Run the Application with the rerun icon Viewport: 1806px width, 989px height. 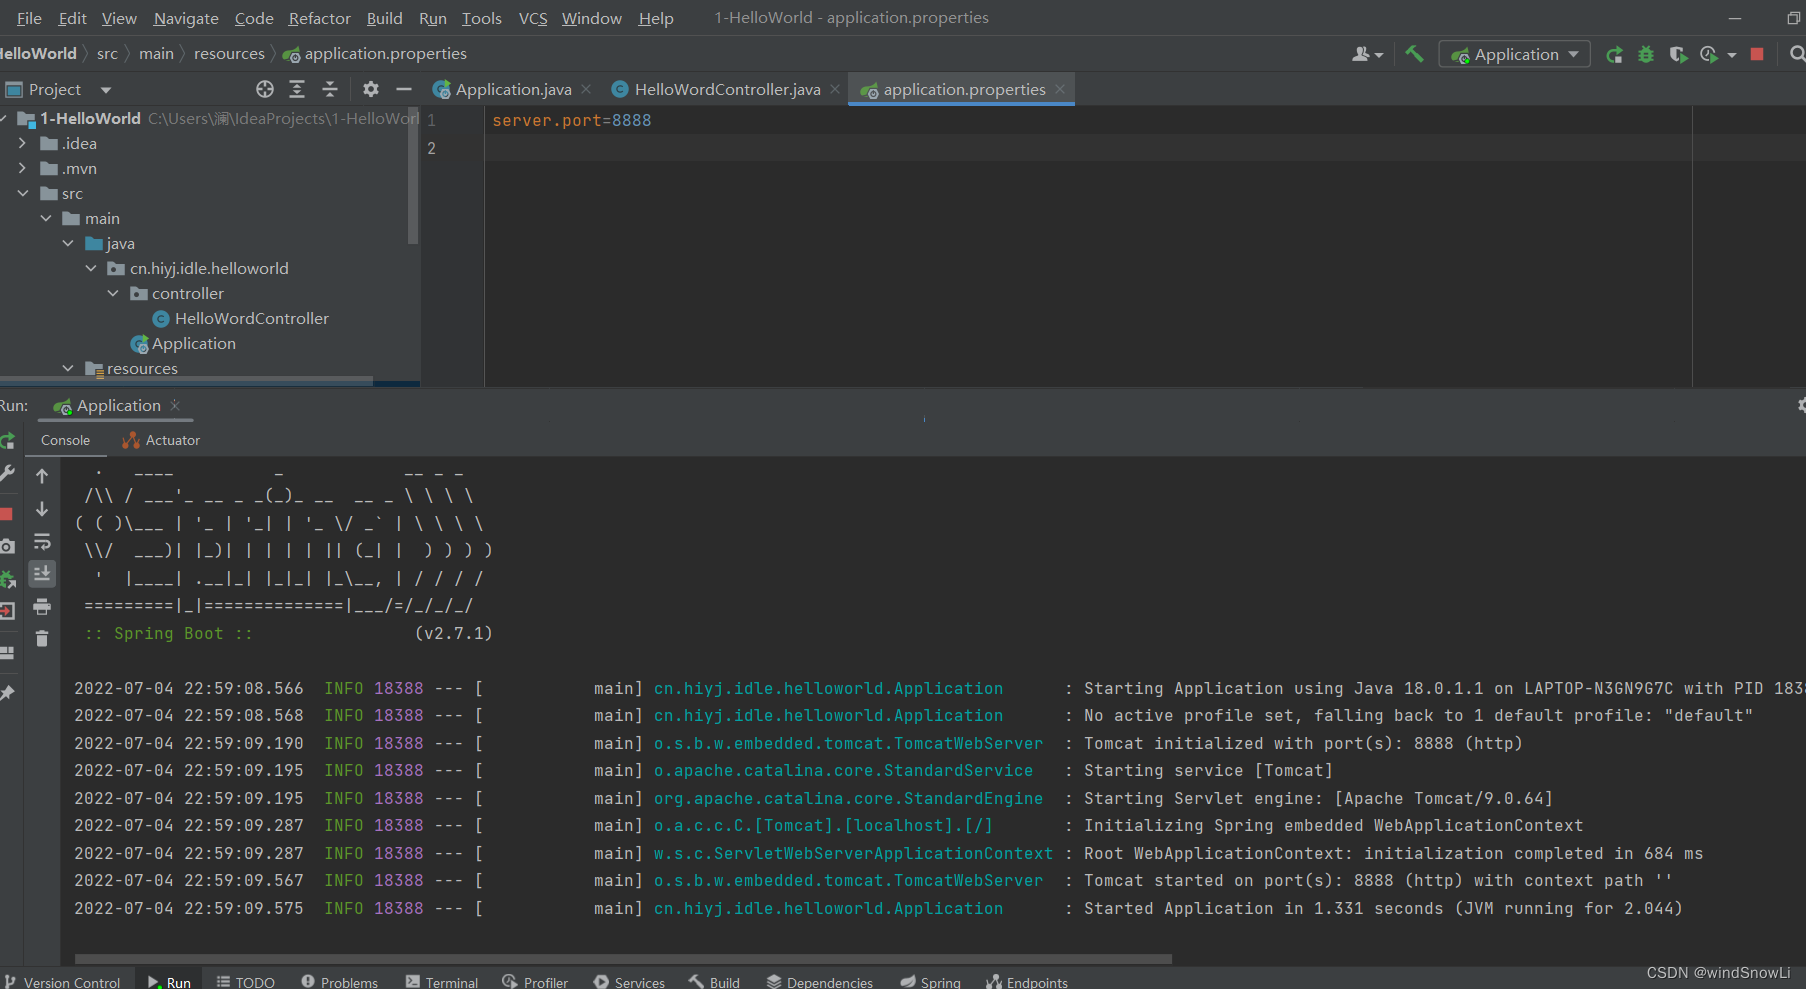(x=1614, y=55)
